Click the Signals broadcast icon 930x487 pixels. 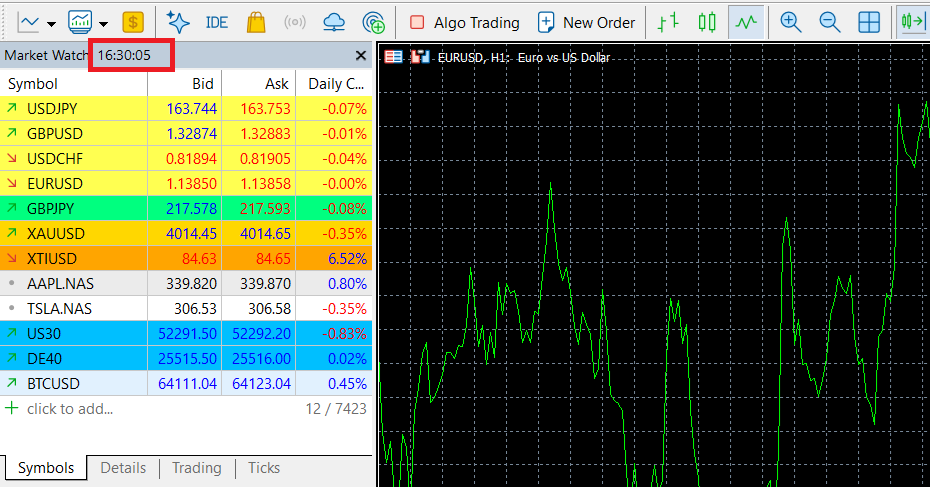click(295, 23)
